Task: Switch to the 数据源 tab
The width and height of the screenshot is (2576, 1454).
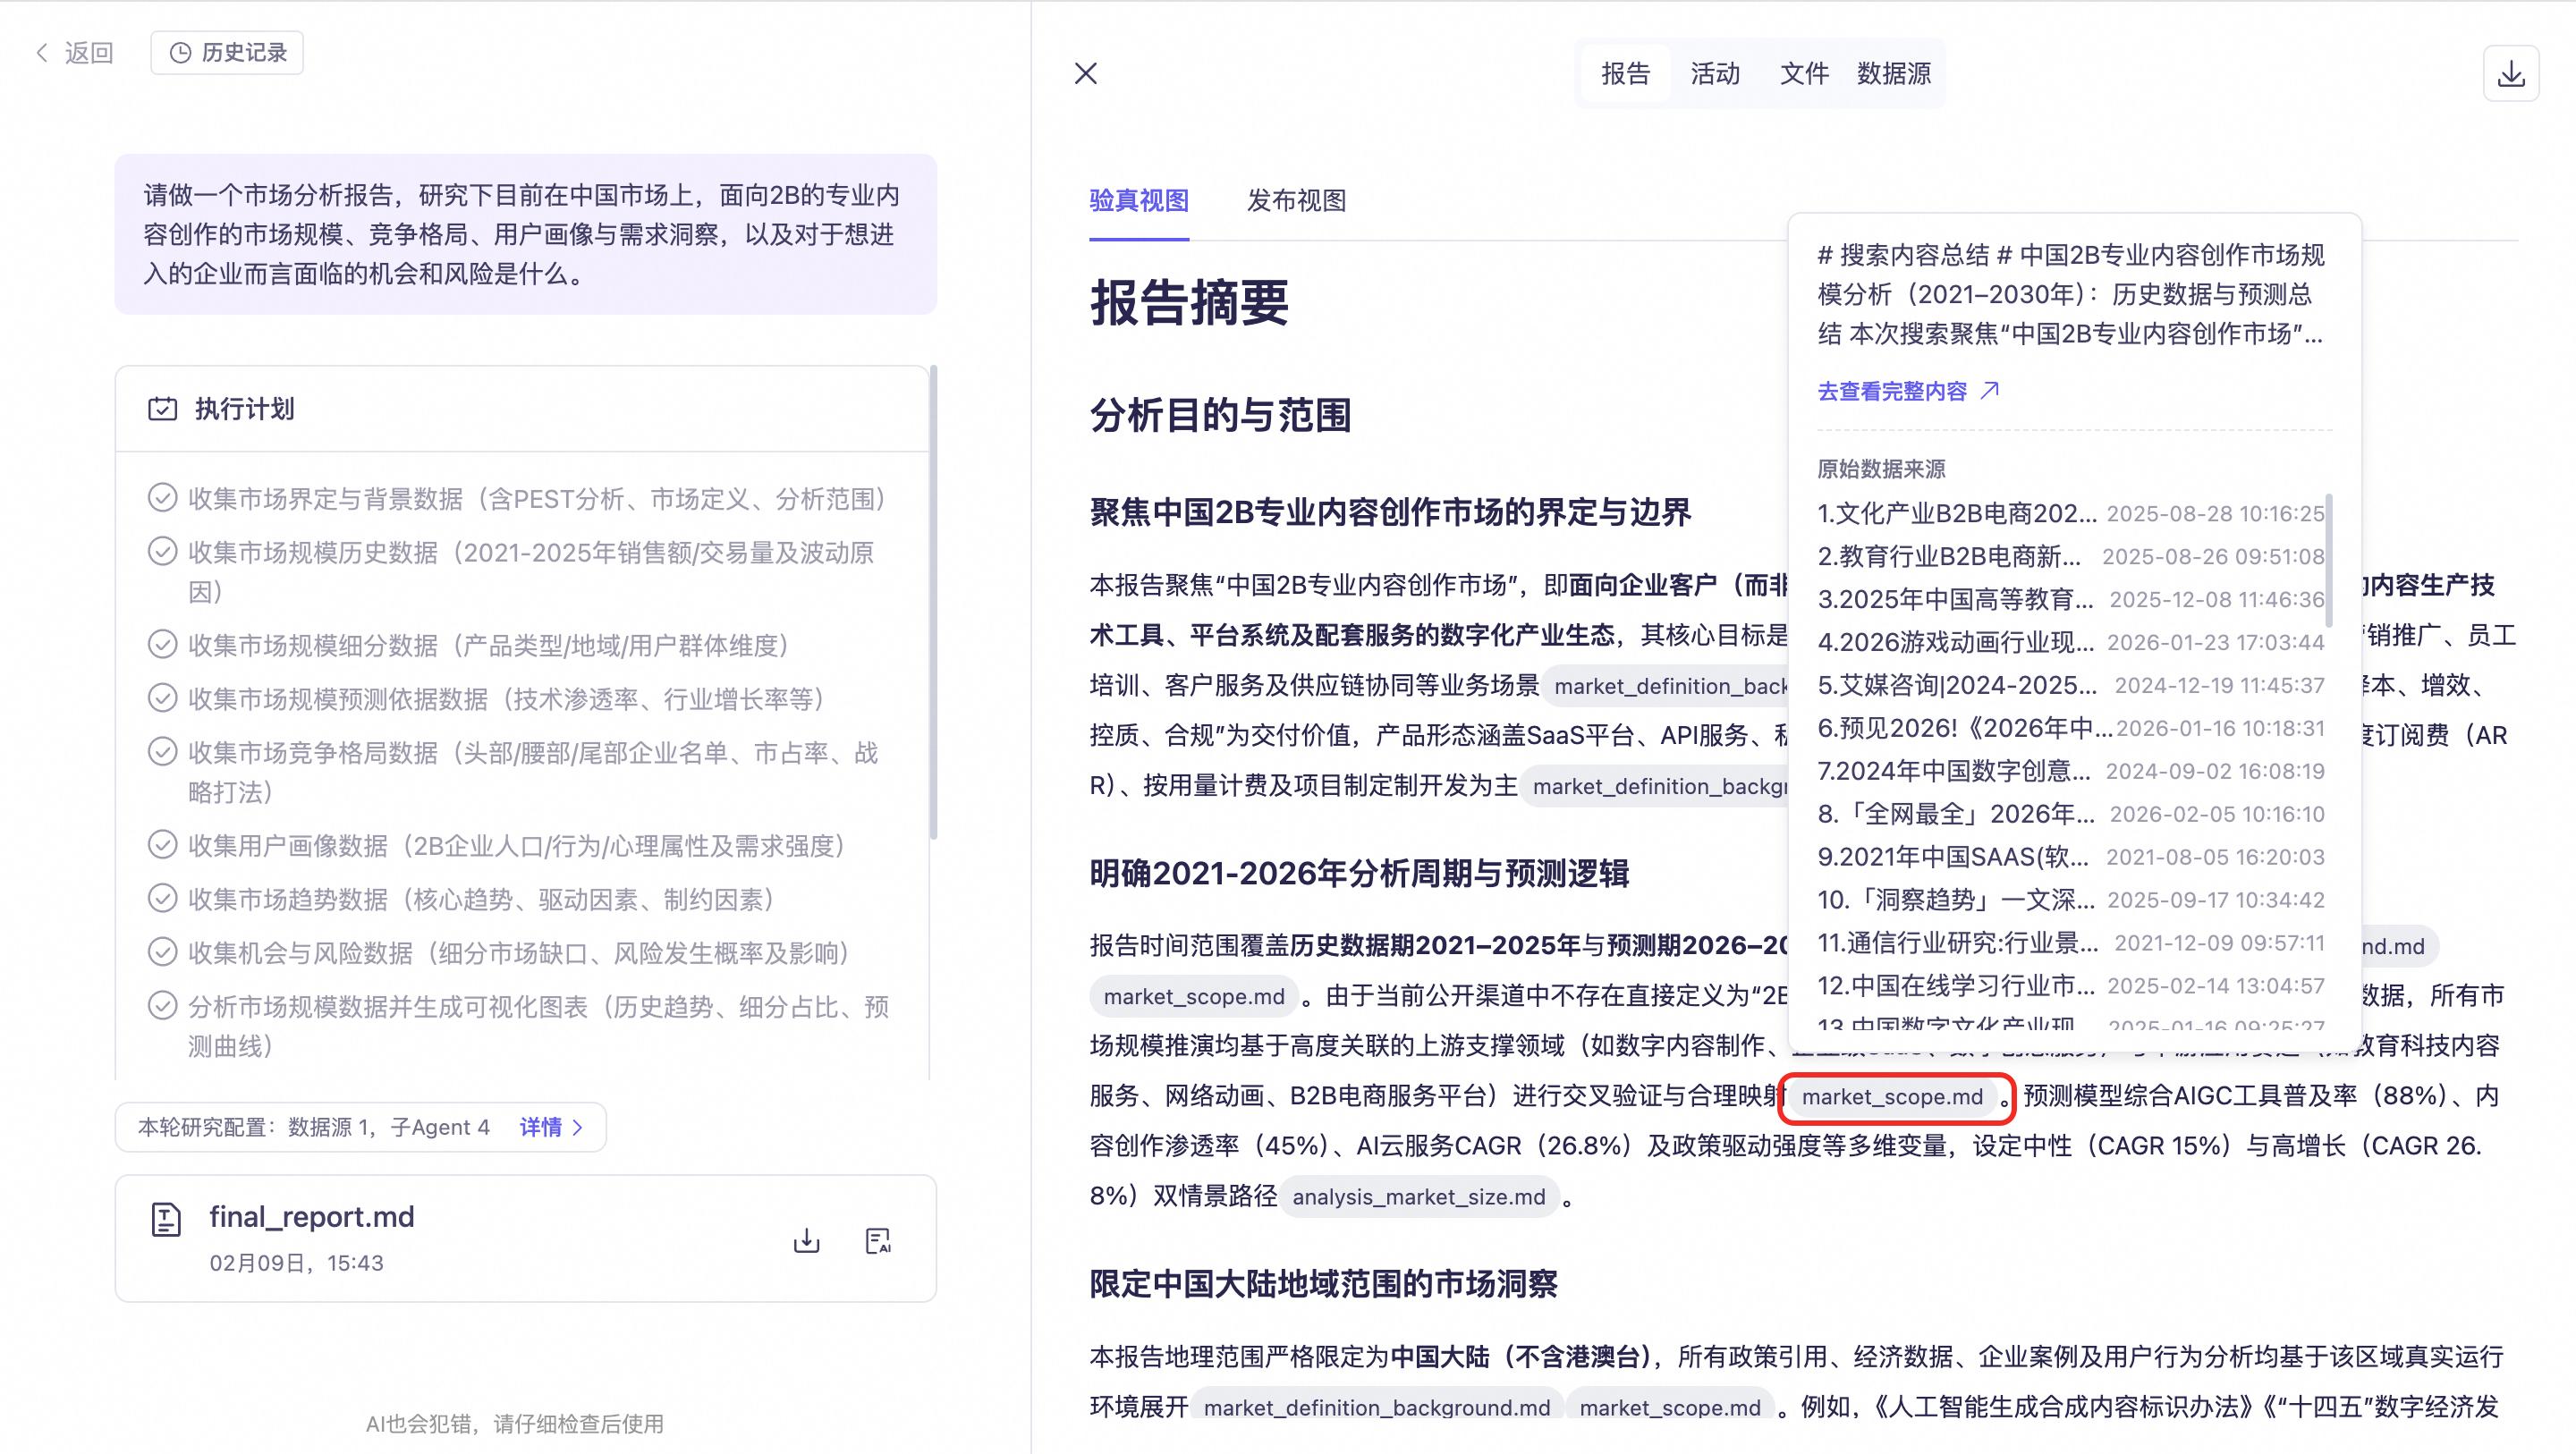Action: [x=1893, y=73]
